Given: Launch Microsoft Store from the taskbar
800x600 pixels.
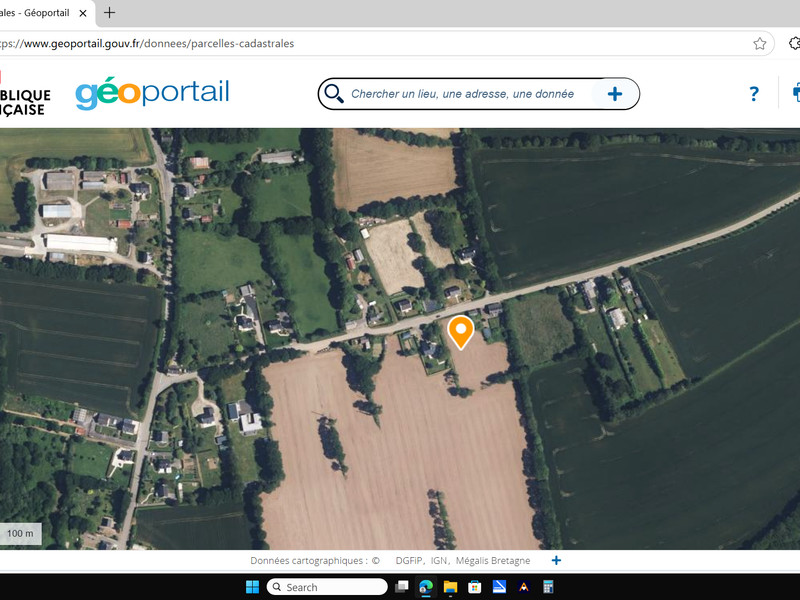Looking at the screenshot, I should click(474, 587).
